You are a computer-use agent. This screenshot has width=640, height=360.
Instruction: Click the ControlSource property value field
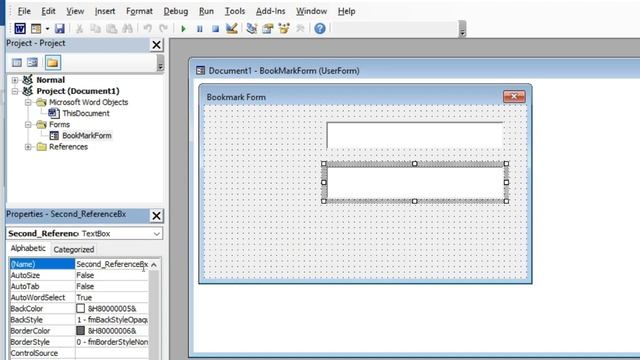point(112,353)
